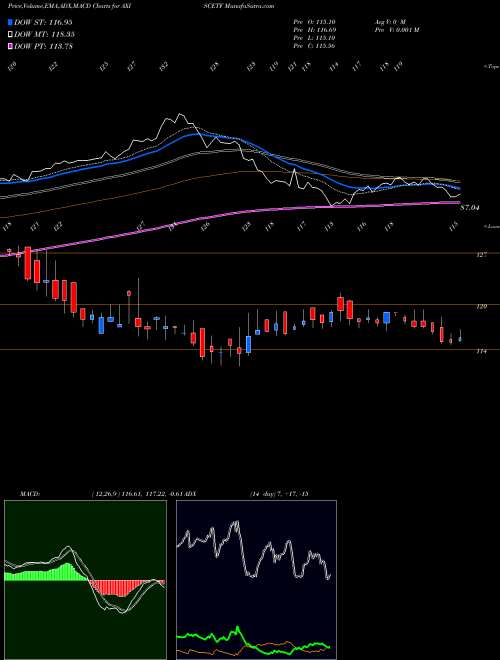500x660 pixels.
Task: Select the 'DOW MT: 118.35' legend label
Action: [x=44, y=35]
